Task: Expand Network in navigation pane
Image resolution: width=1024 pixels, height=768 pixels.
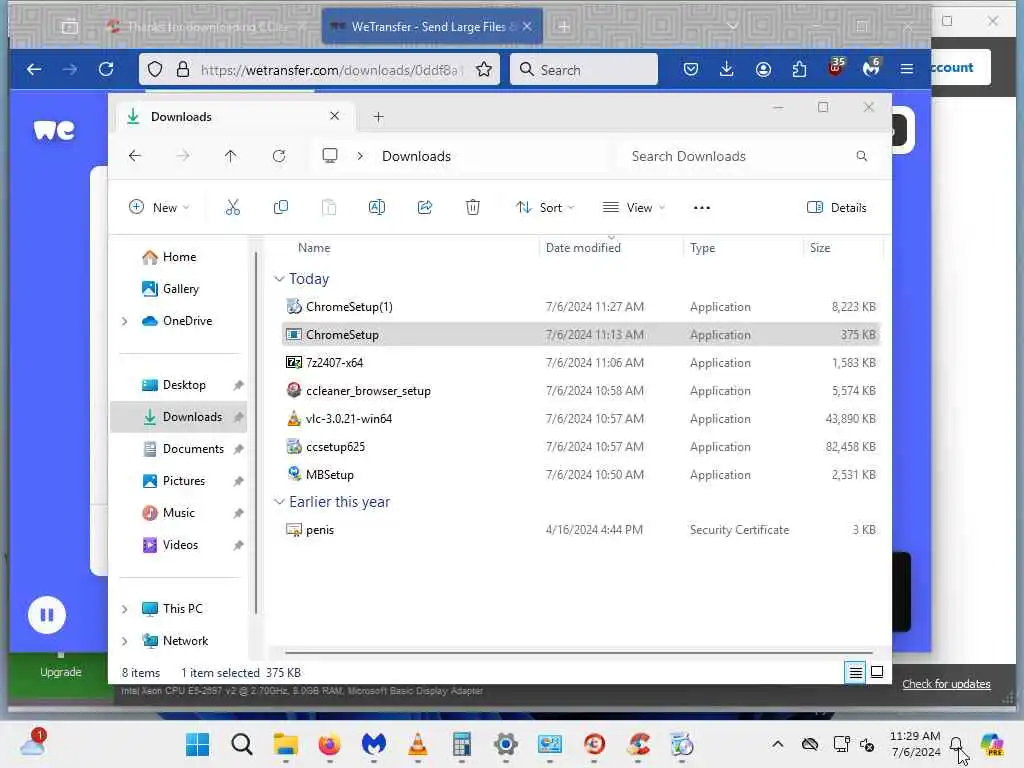Action: [125, 641]
